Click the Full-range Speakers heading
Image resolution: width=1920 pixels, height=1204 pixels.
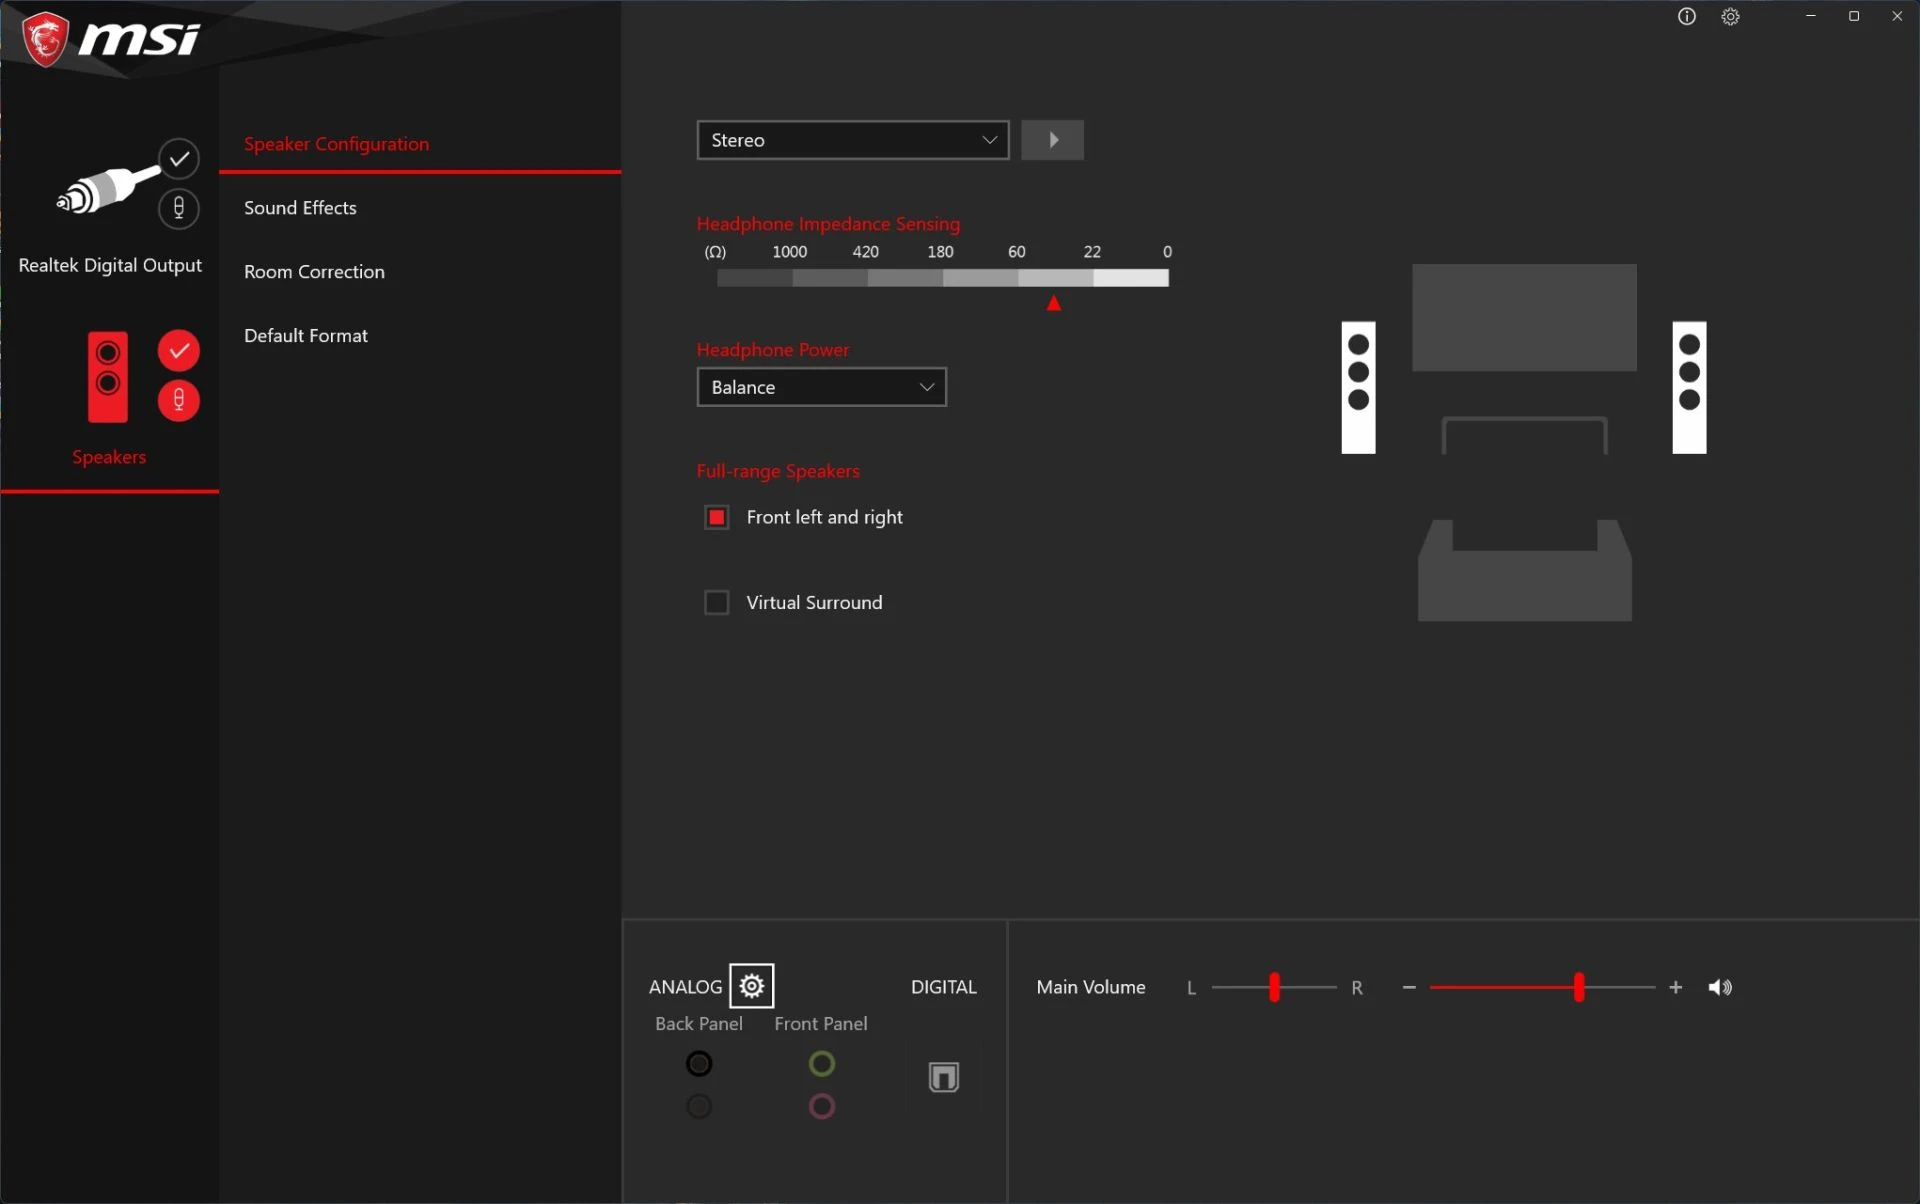[x=778, y=471]
